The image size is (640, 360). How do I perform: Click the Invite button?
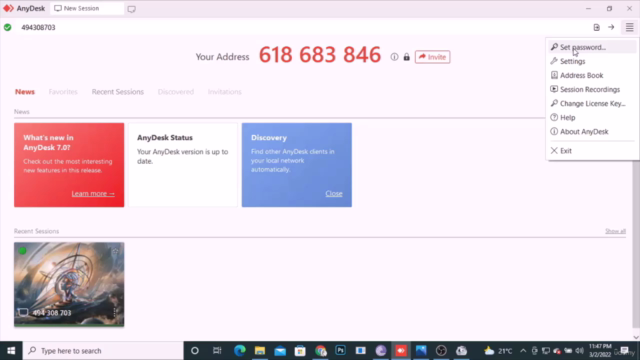(433, 57)
